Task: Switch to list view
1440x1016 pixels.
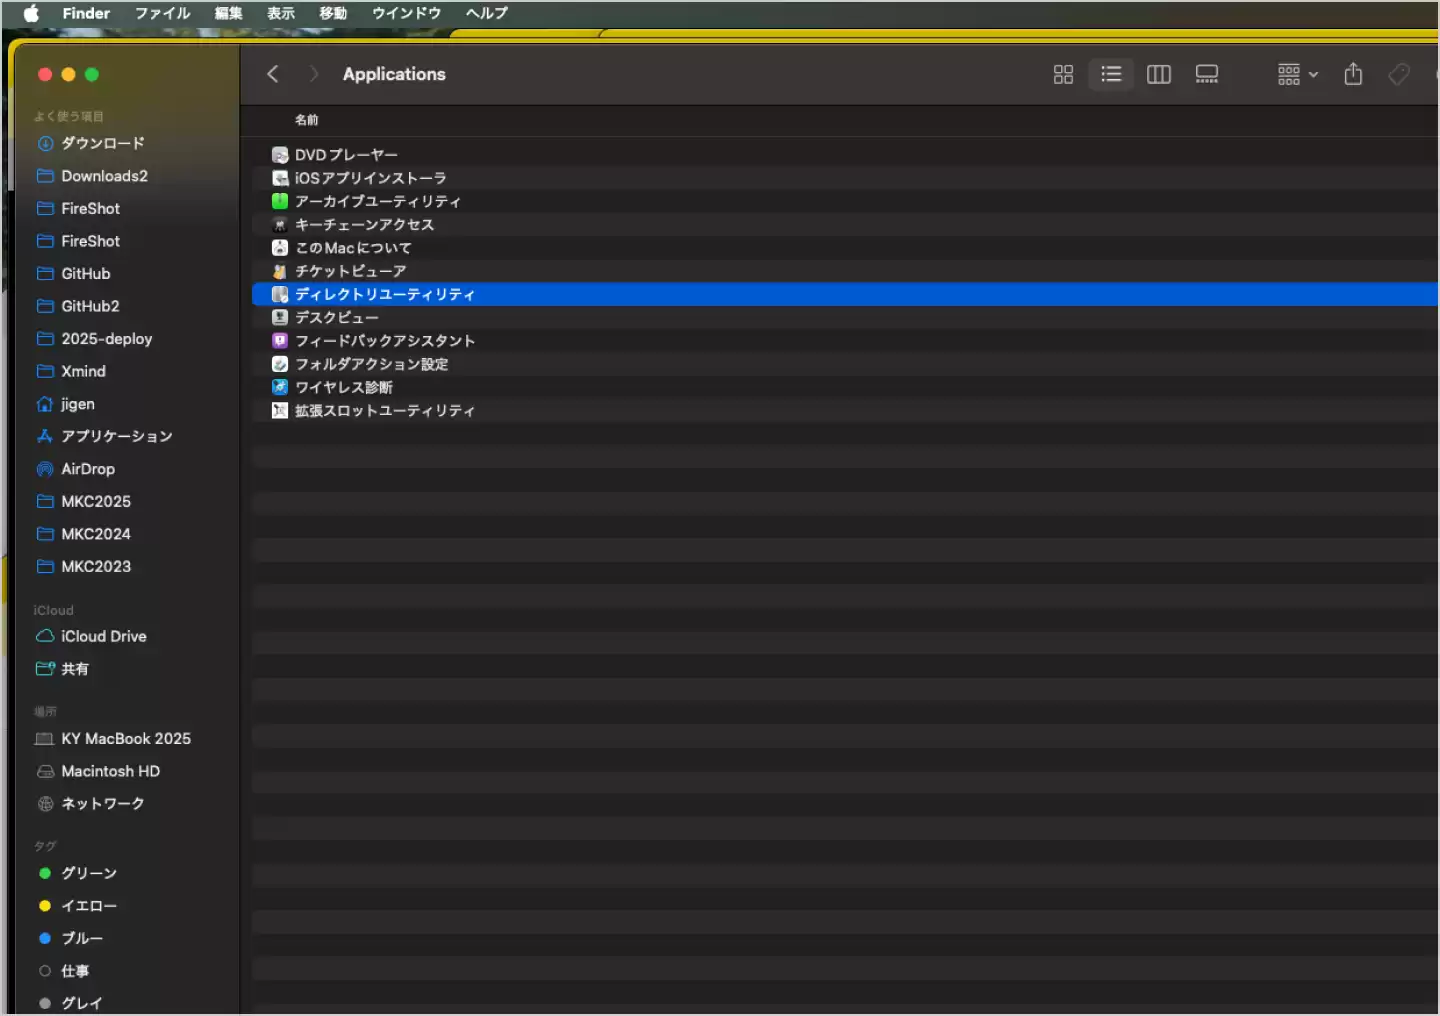Action: (x=1111, y=75)
